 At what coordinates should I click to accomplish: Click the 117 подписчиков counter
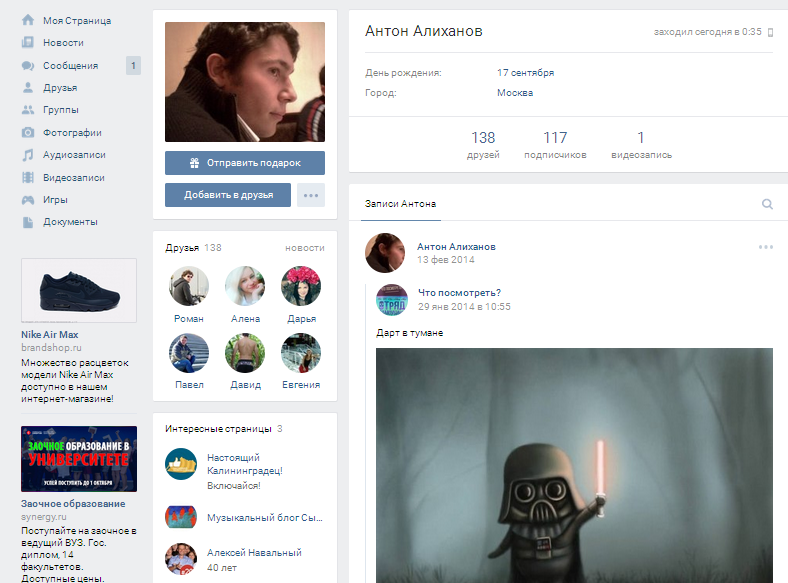(x=555, y=145)
